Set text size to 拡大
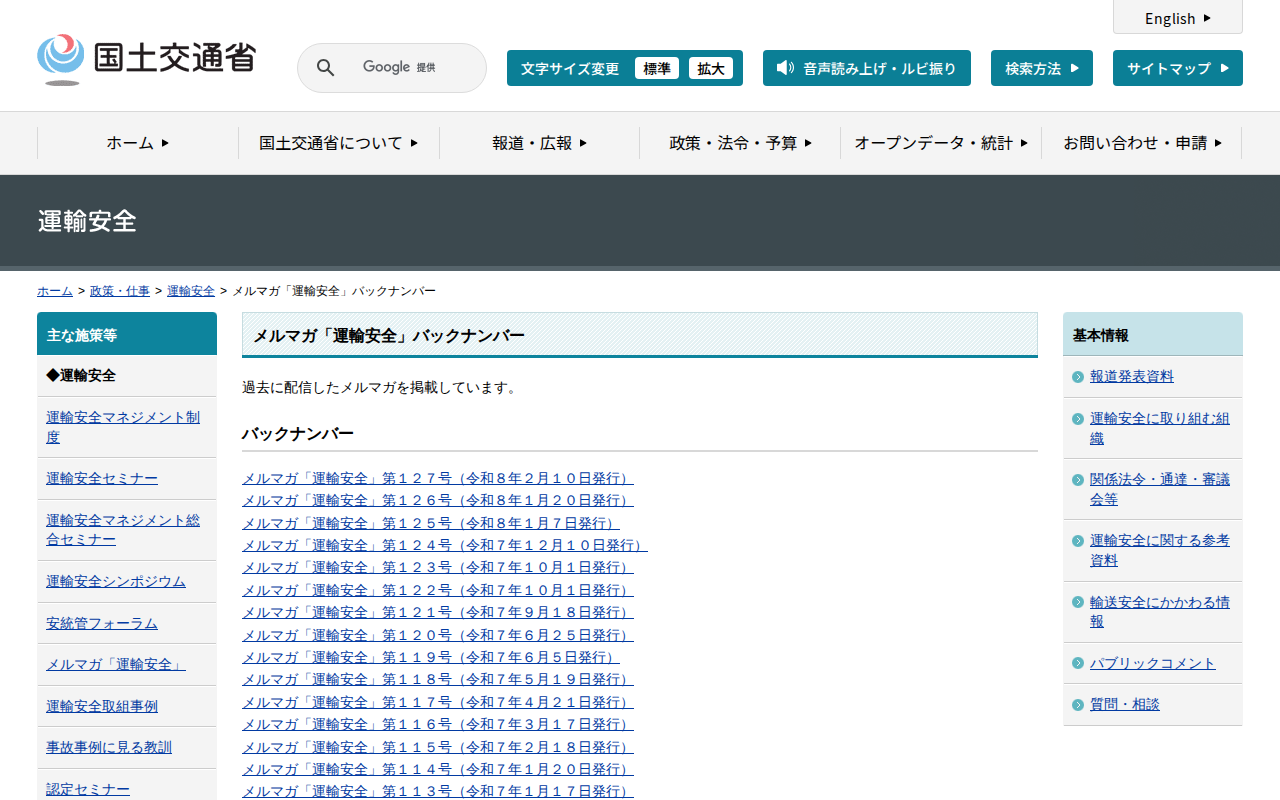 click(711, 68)
